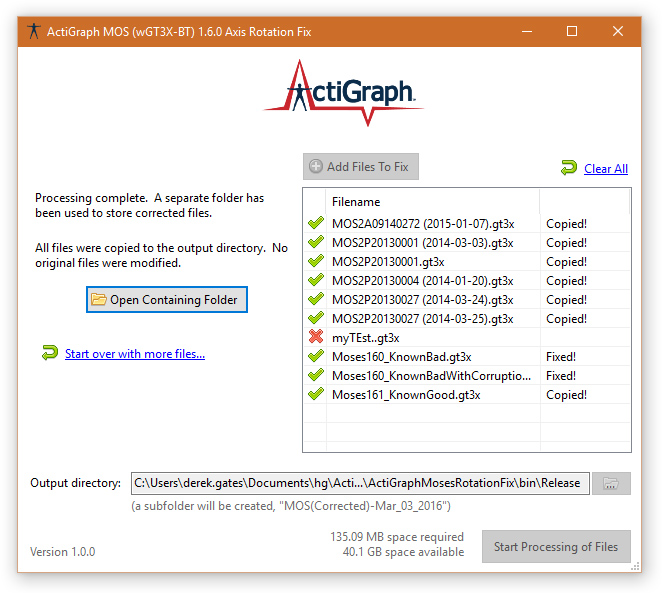Click the green checkmark beside Moses161_KnownGood.gt3x
The width and height of the screenshot is (662, 593).
(316, 395)
